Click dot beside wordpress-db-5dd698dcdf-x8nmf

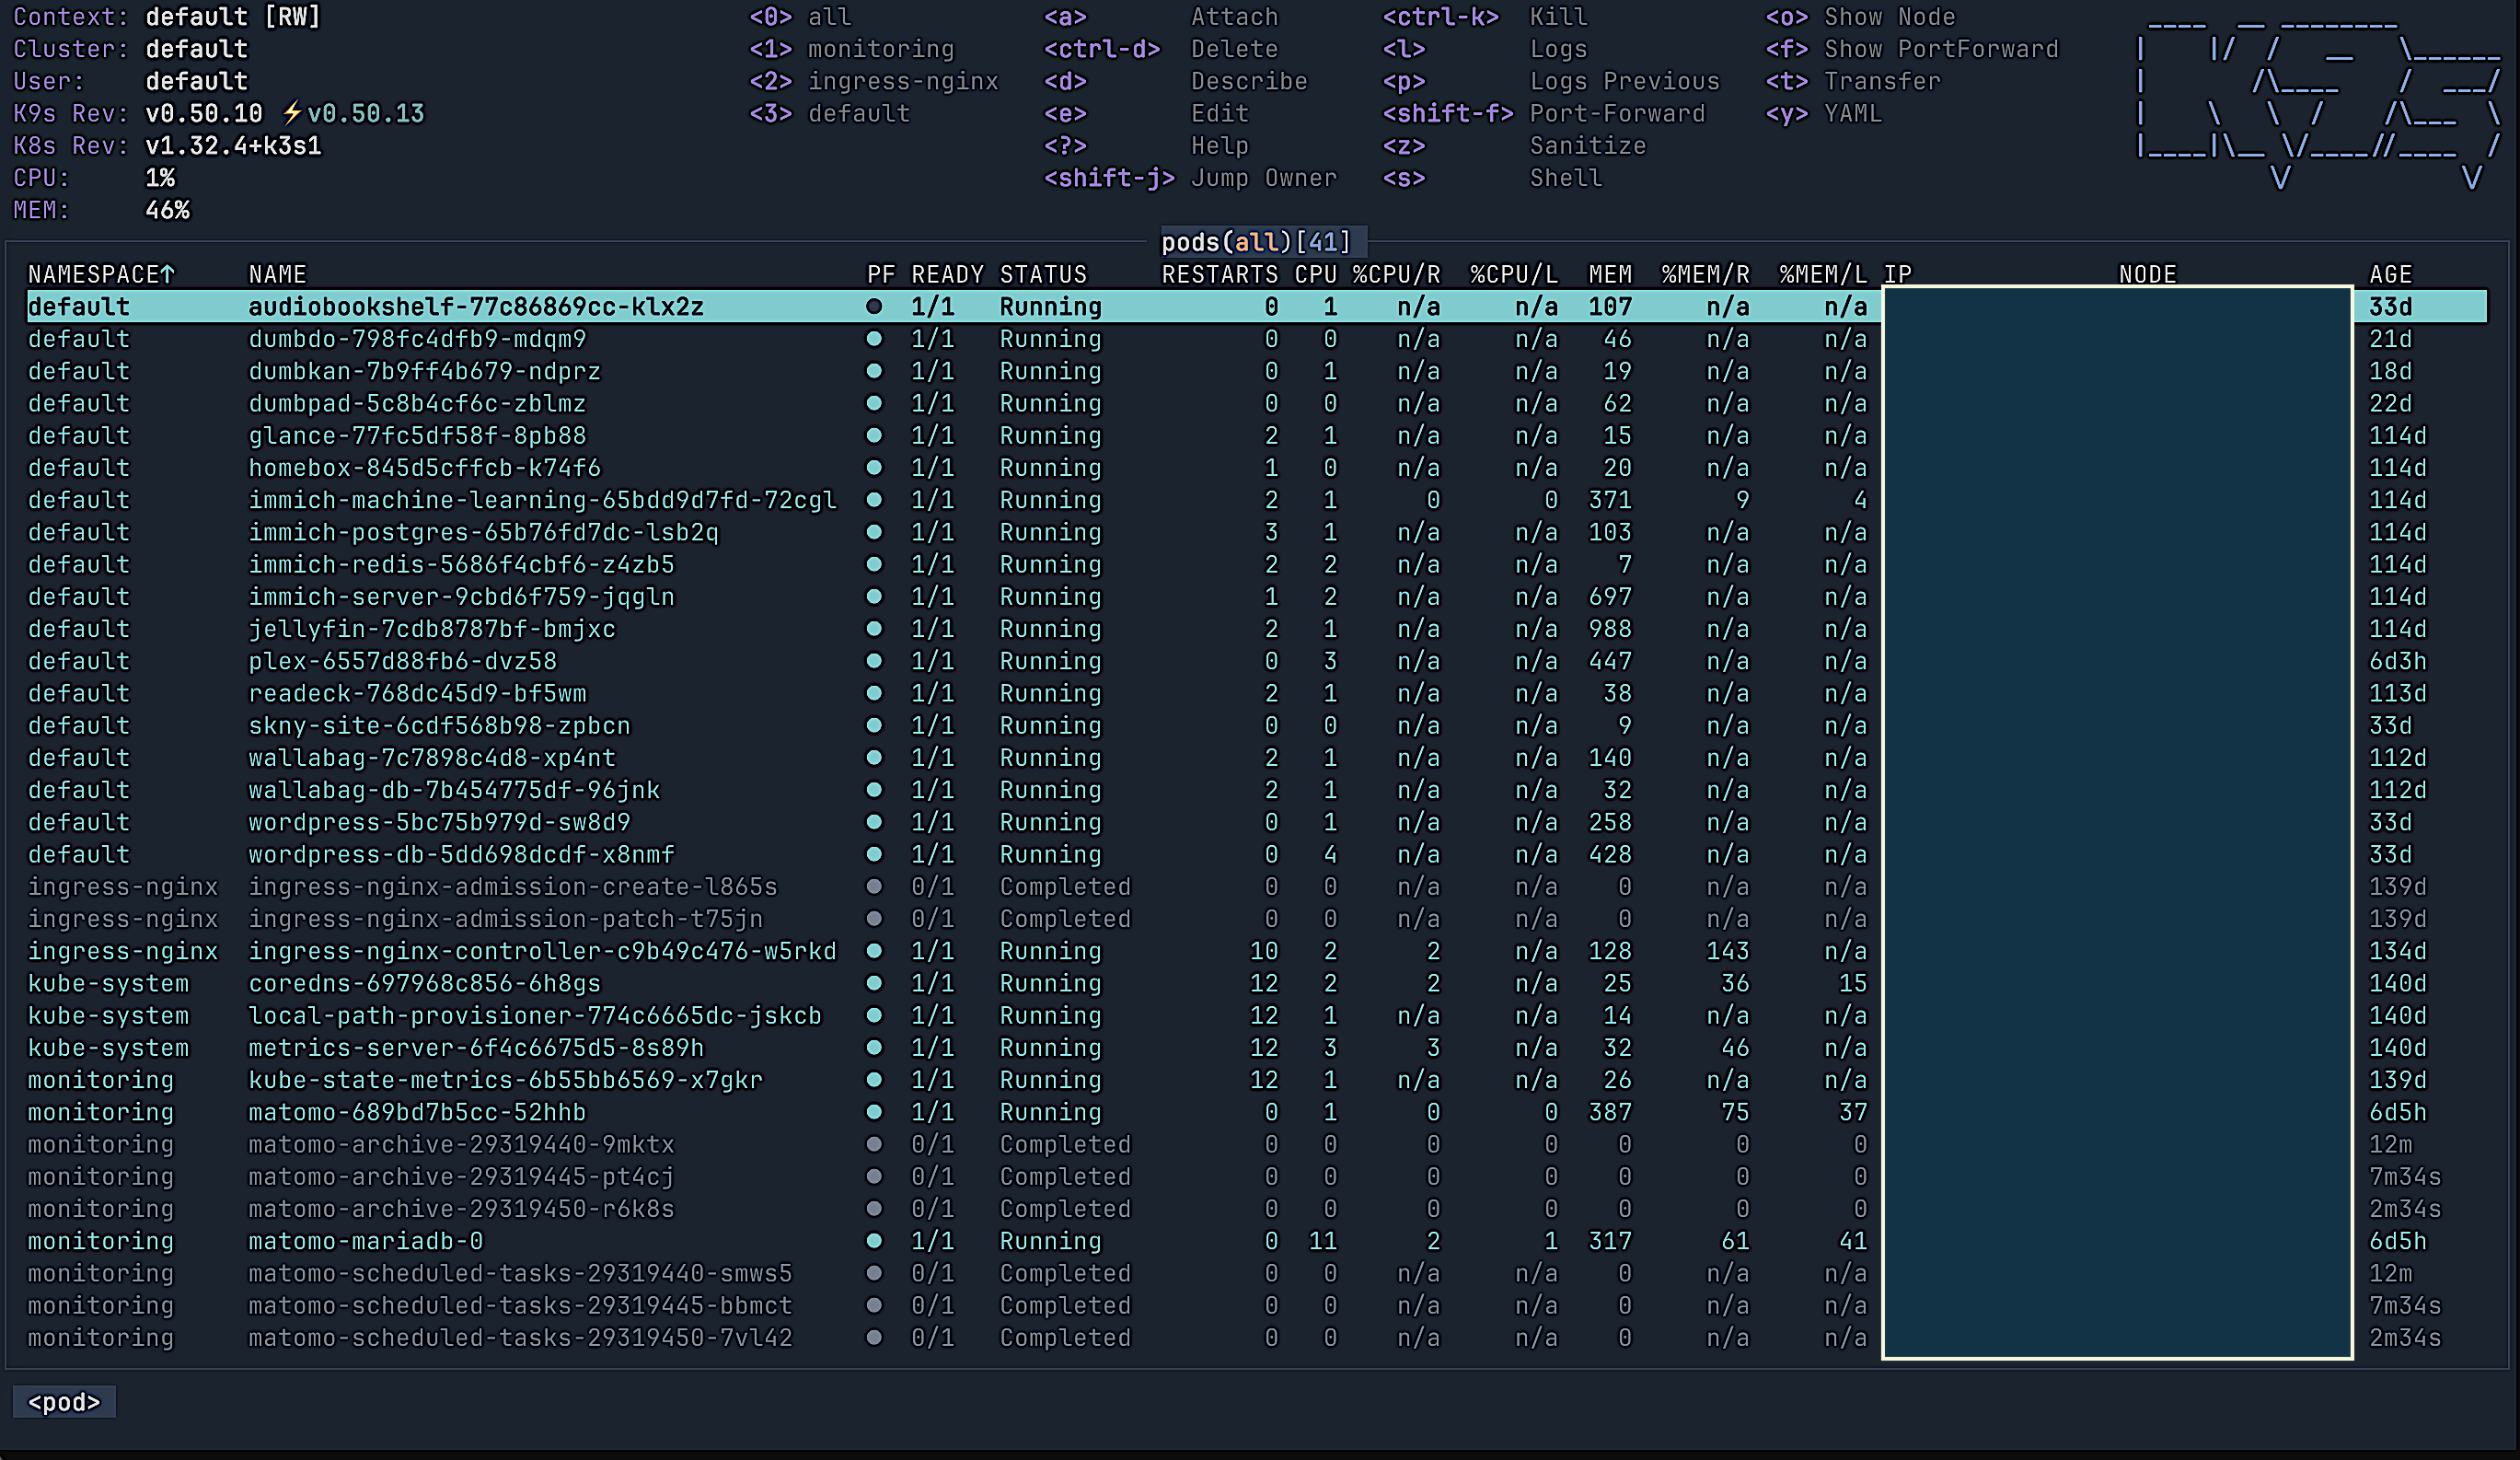[874, 855]
